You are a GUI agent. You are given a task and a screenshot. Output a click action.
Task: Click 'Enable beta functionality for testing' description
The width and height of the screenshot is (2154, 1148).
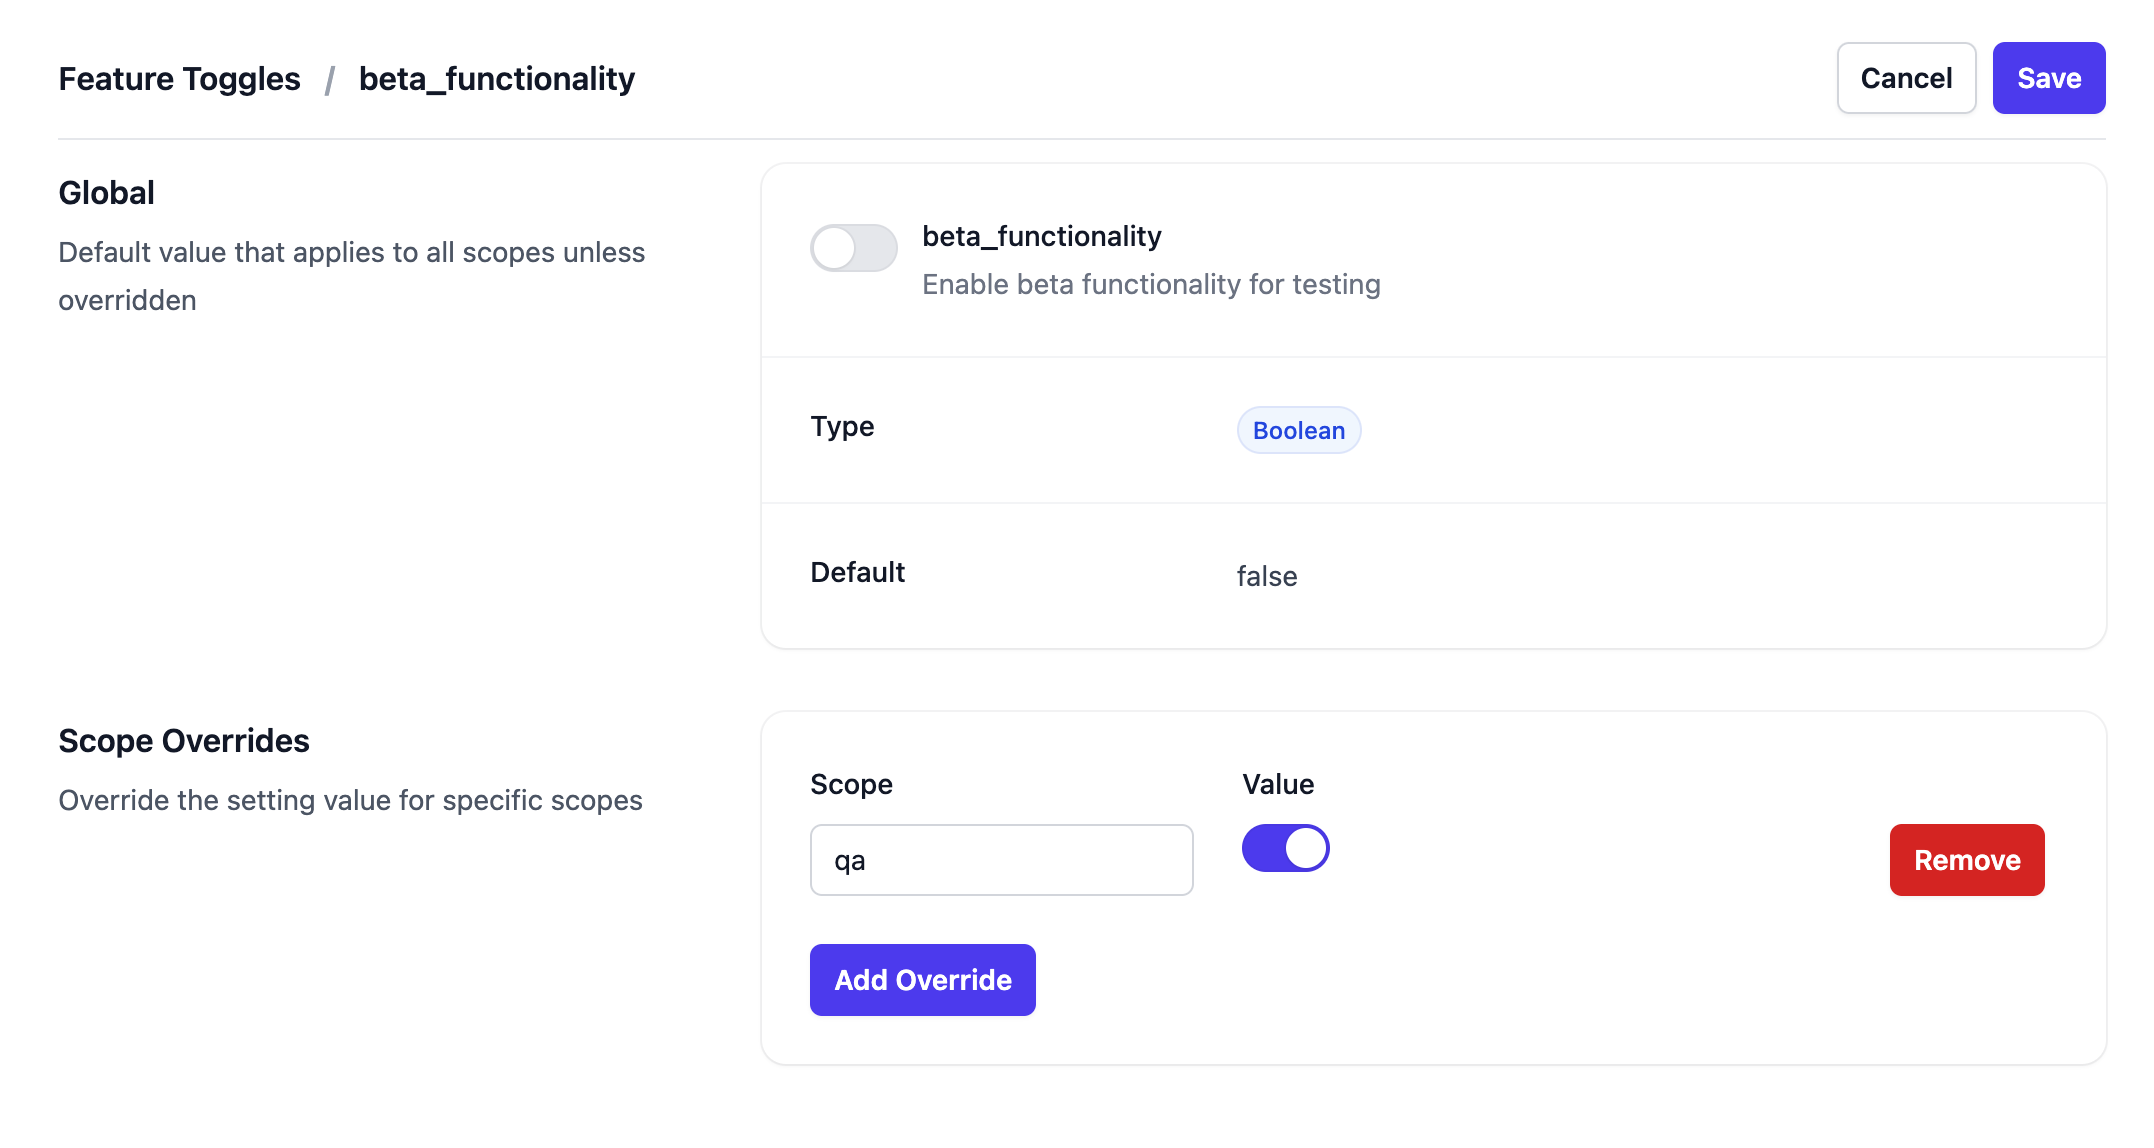click(x=1150, y=285)
